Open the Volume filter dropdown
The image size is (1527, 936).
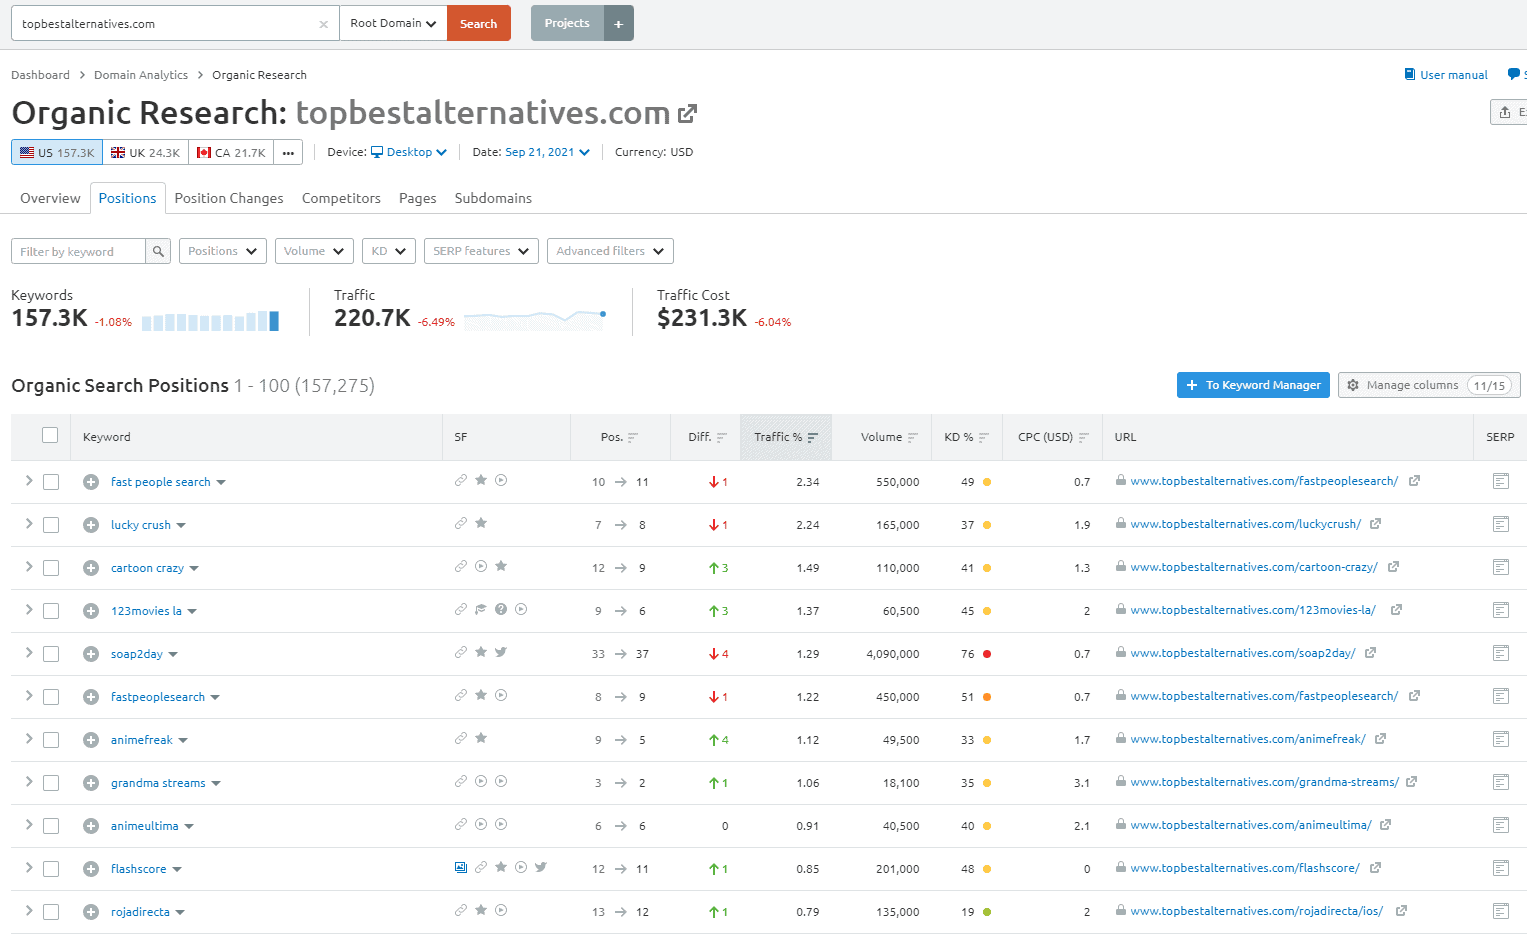coord(314,251)
